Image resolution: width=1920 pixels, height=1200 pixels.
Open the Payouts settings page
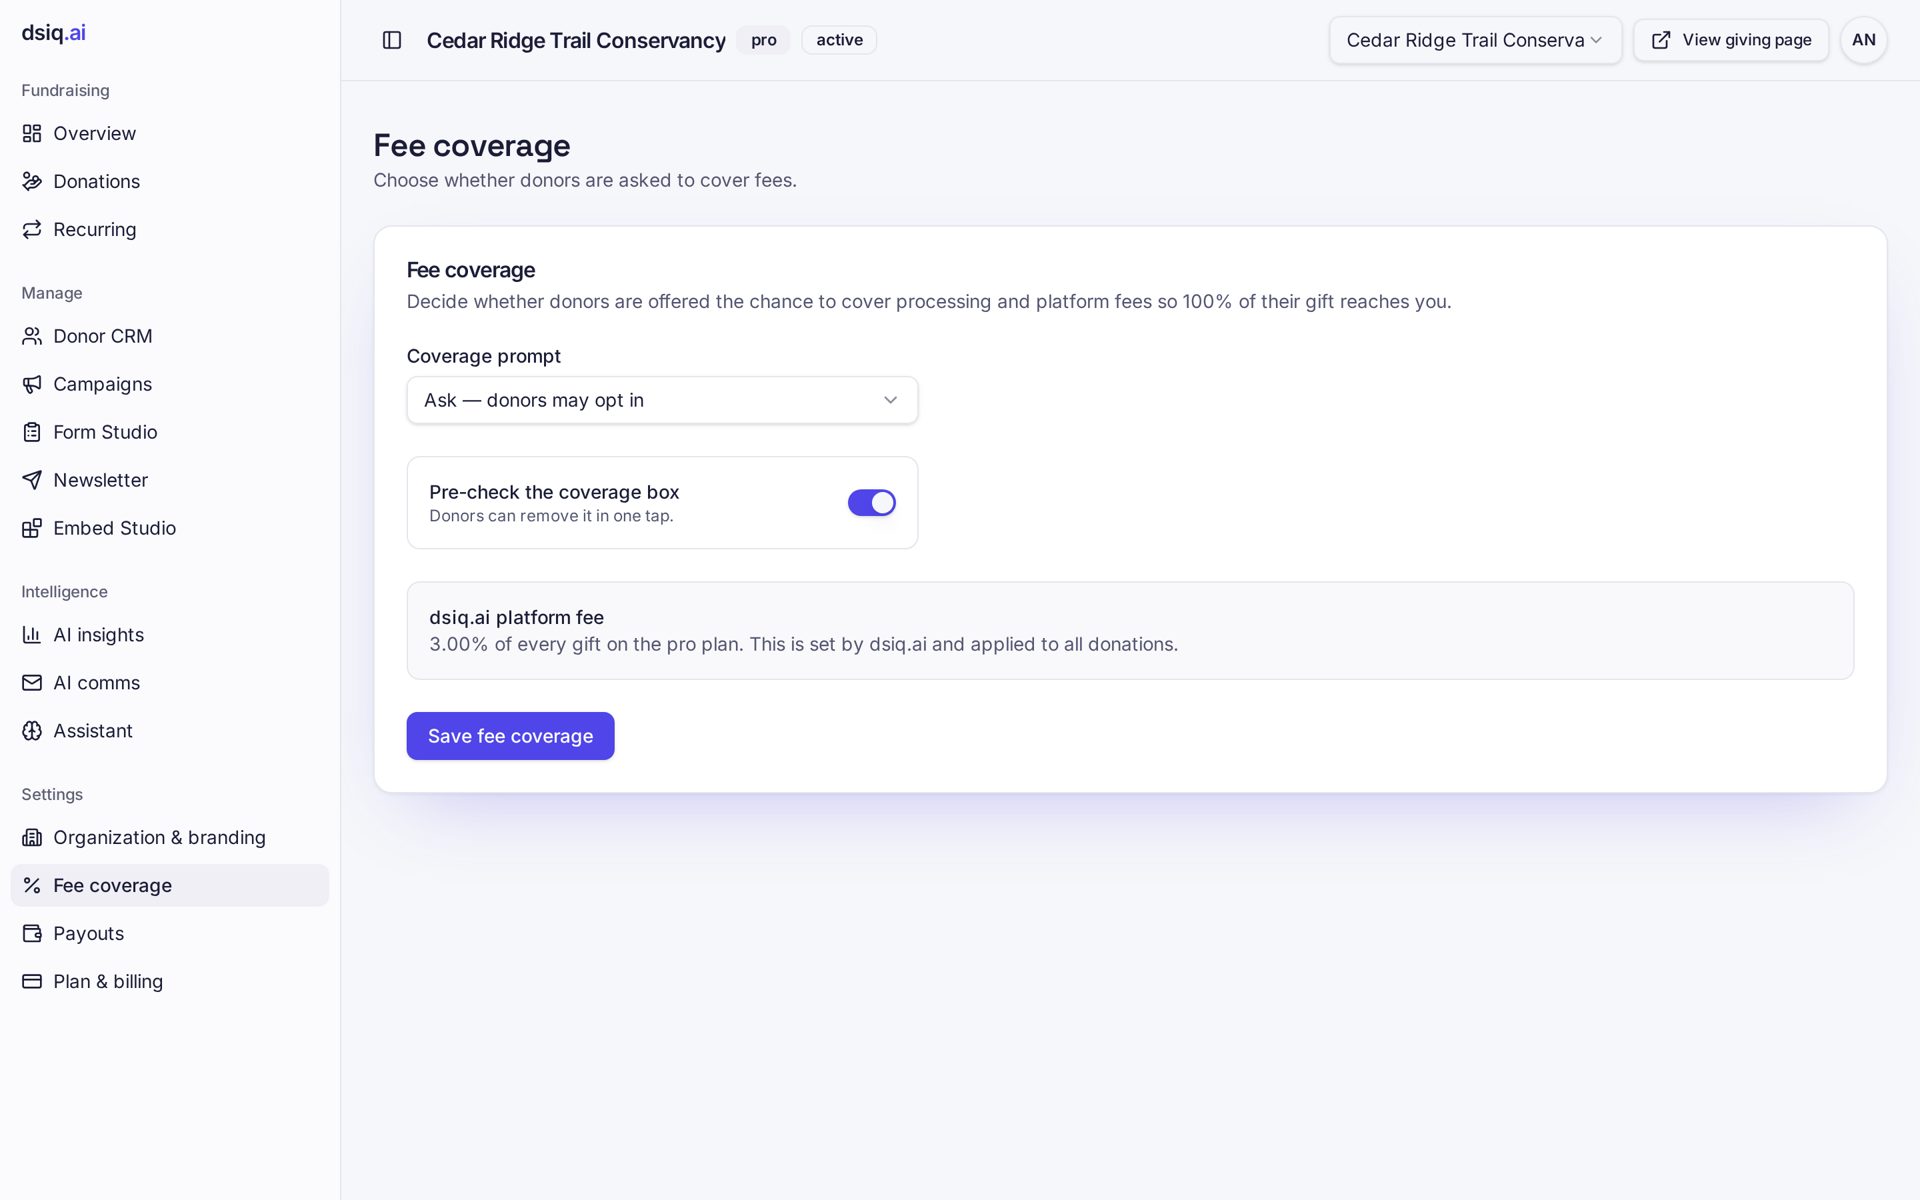170,934
